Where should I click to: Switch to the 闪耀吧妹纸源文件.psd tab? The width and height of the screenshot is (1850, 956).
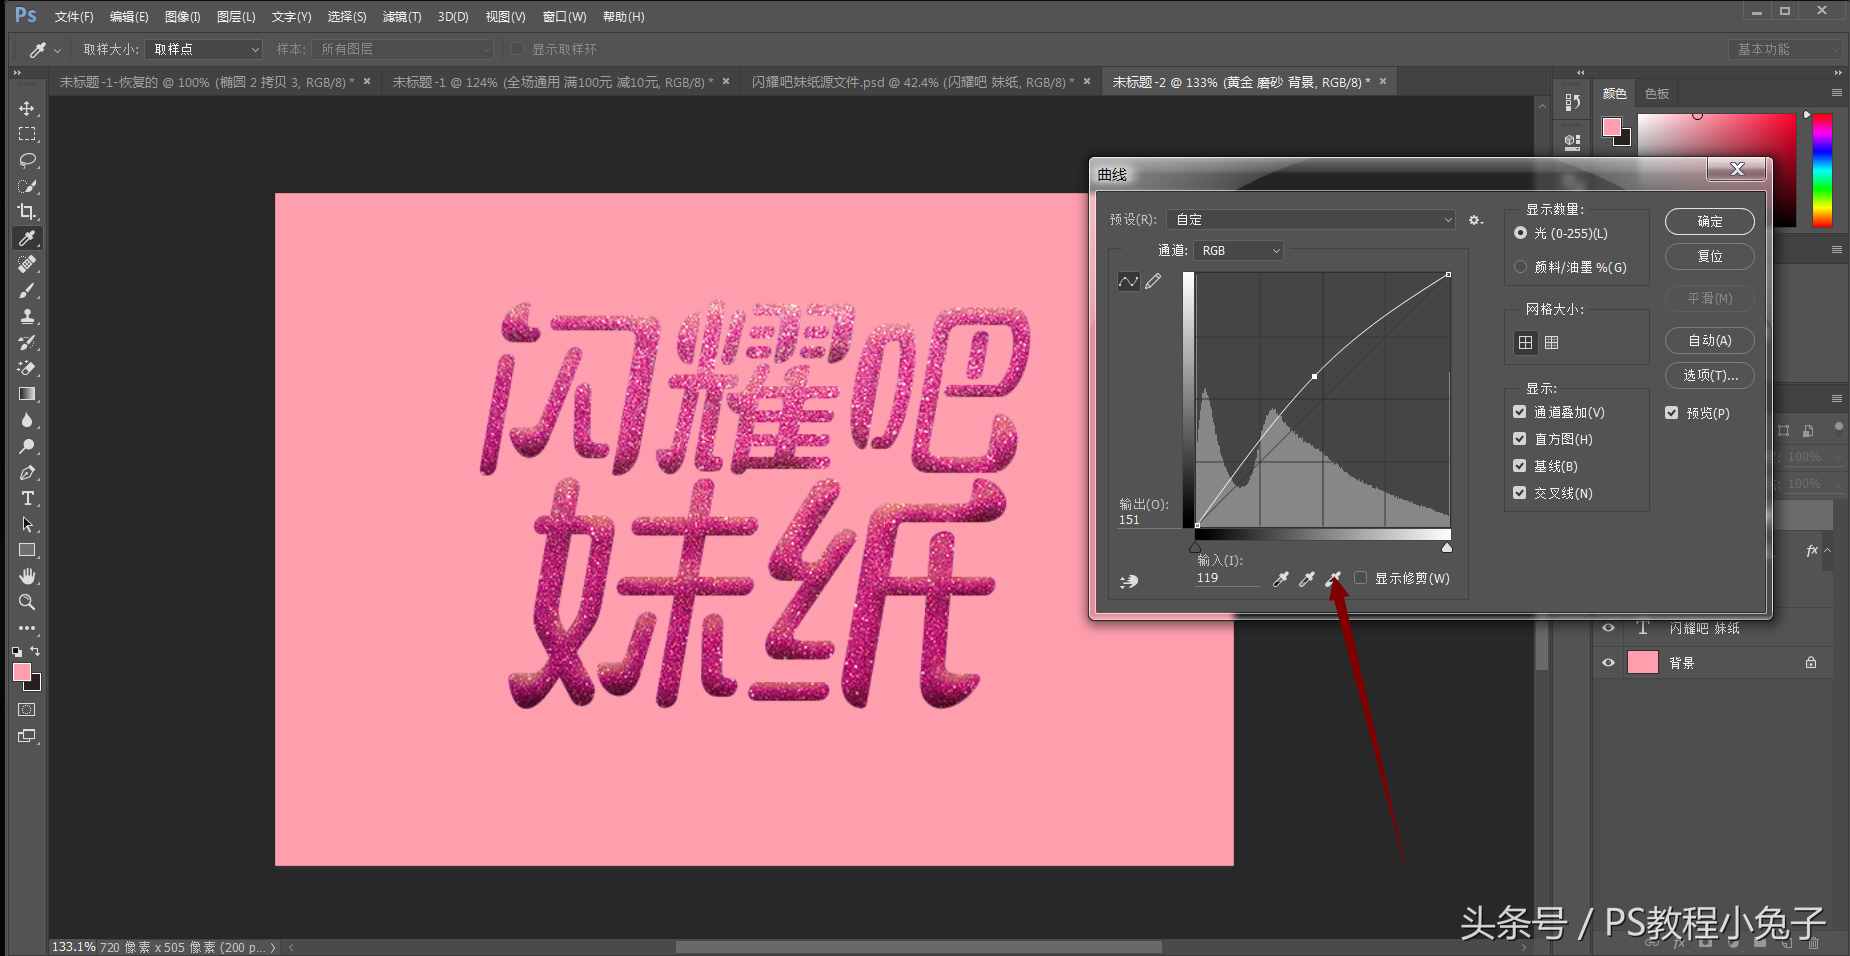click(910, 81)
